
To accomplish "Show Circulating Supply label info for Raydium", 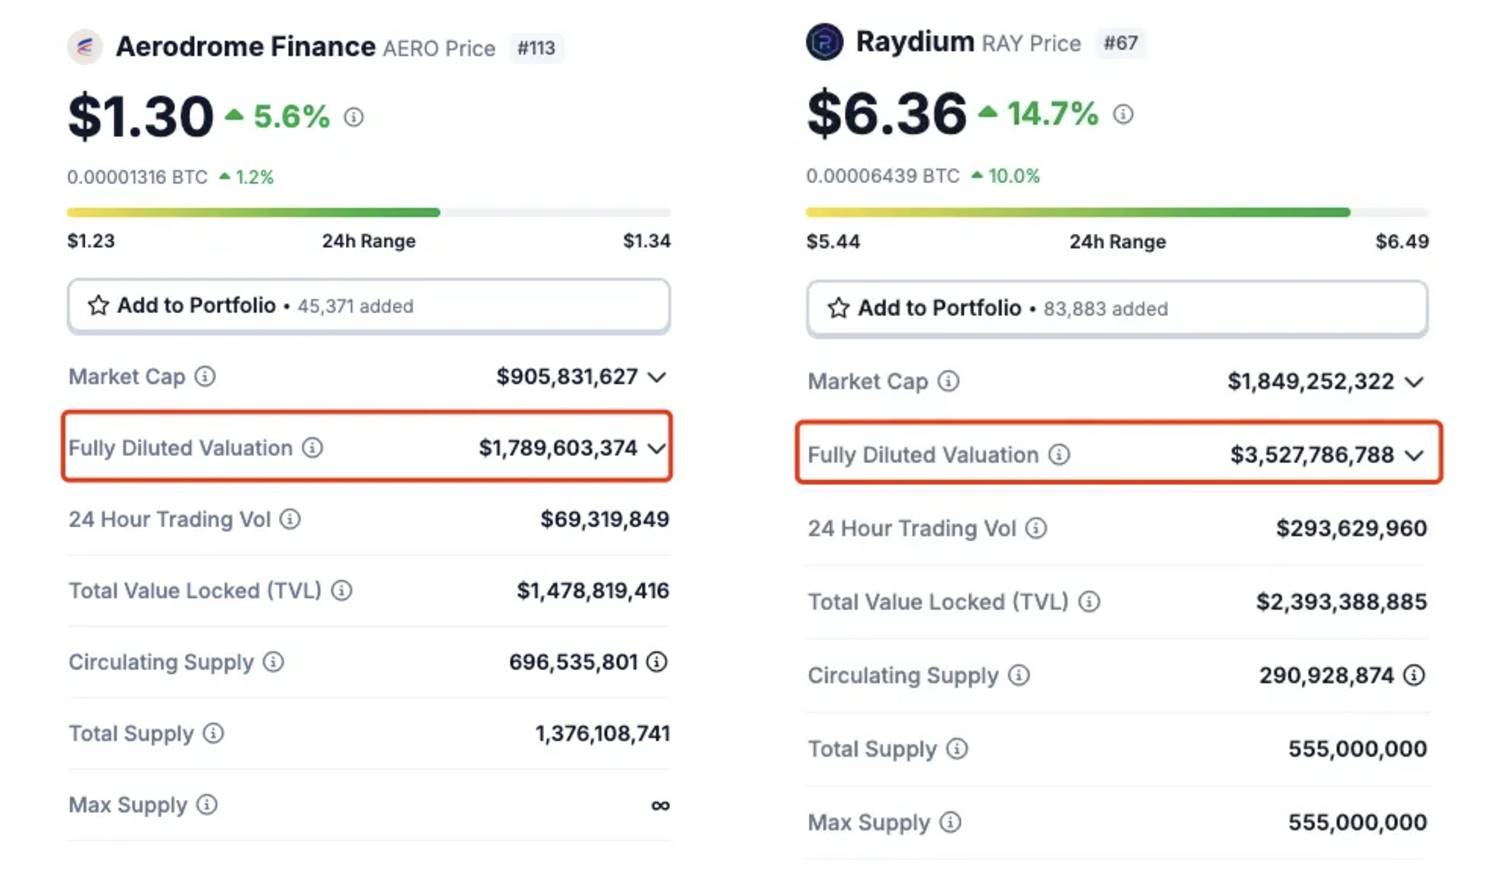I will tap(1019, 675).
